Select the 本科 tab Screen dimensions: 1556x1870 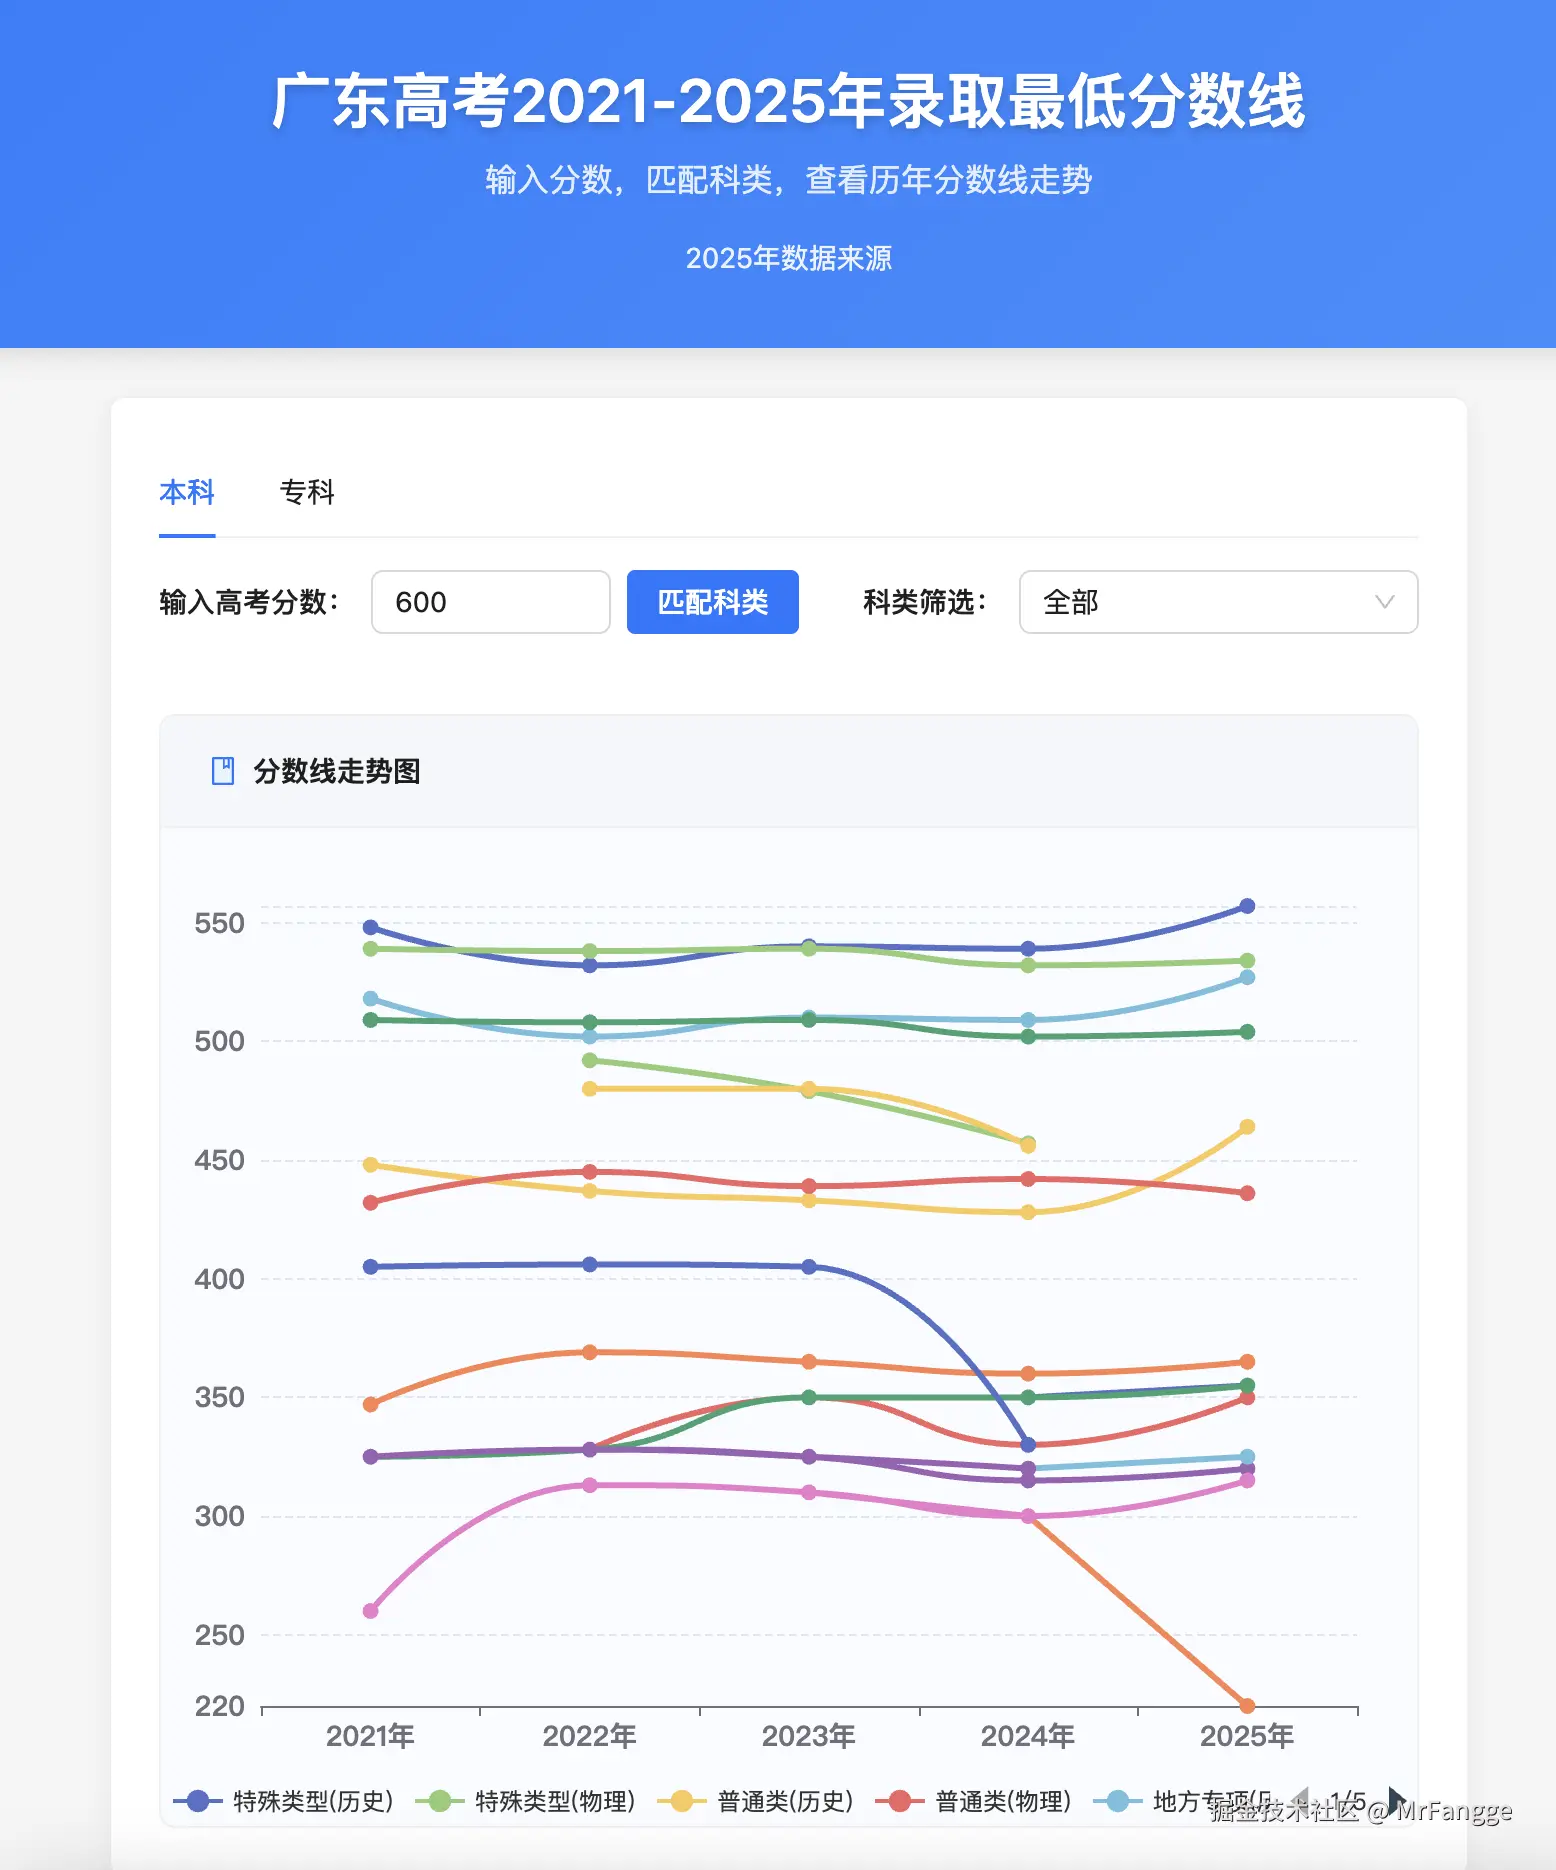(186, 492)
